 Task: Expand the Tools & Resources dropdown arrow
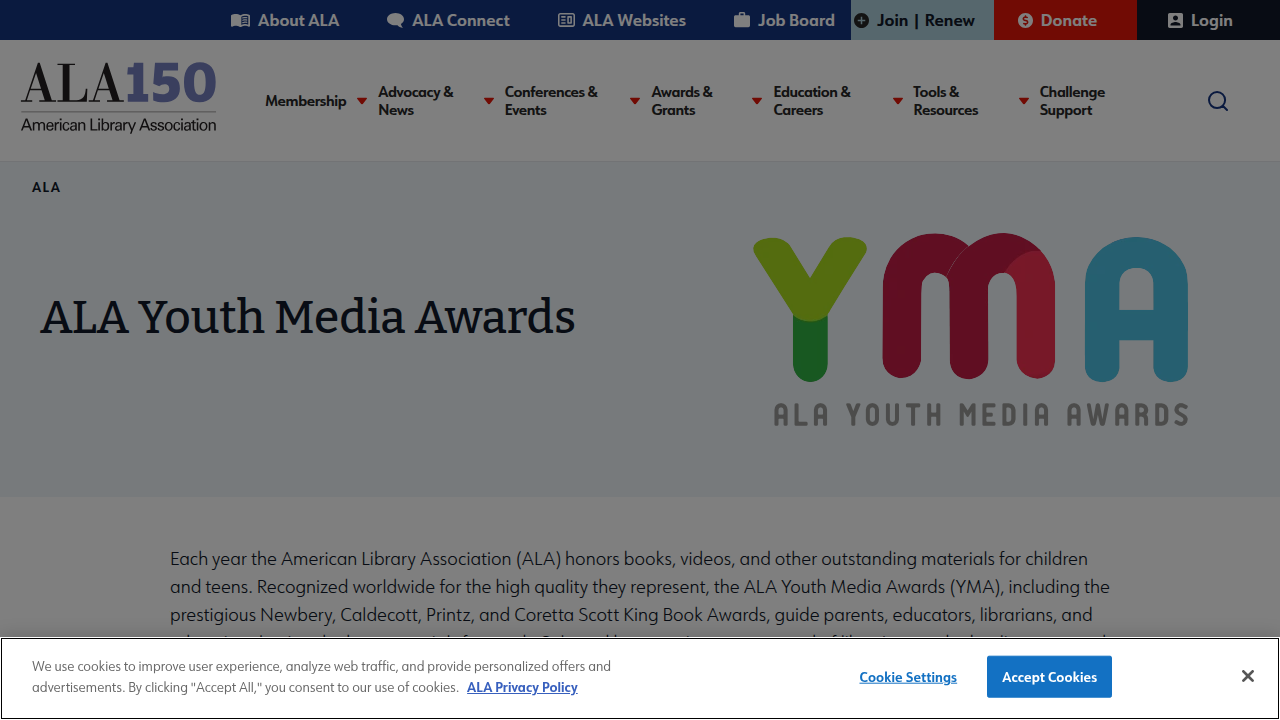tap(1024, 101)
